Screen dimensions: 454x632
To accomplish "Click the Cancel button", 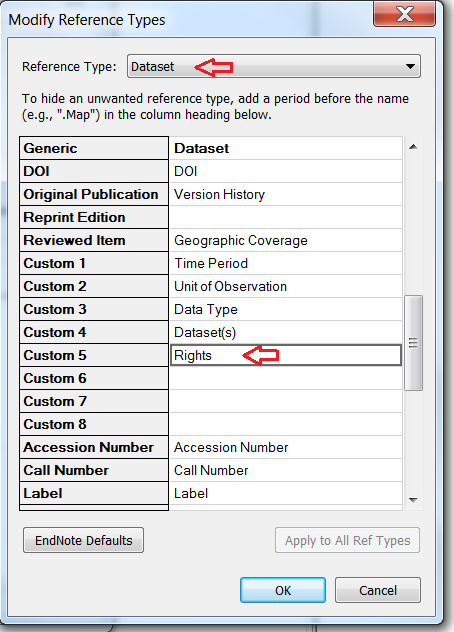I will [x=378, y=590].
